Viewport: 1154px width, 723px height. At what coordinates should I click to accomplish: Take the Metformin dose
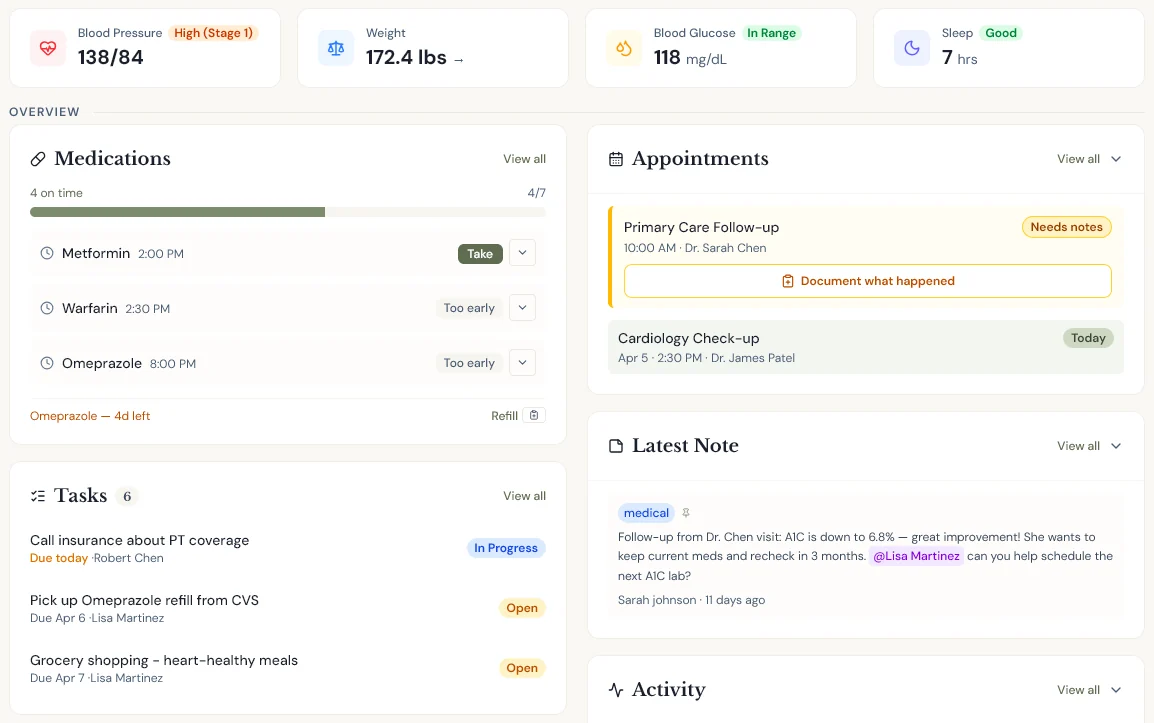(480, 254)
